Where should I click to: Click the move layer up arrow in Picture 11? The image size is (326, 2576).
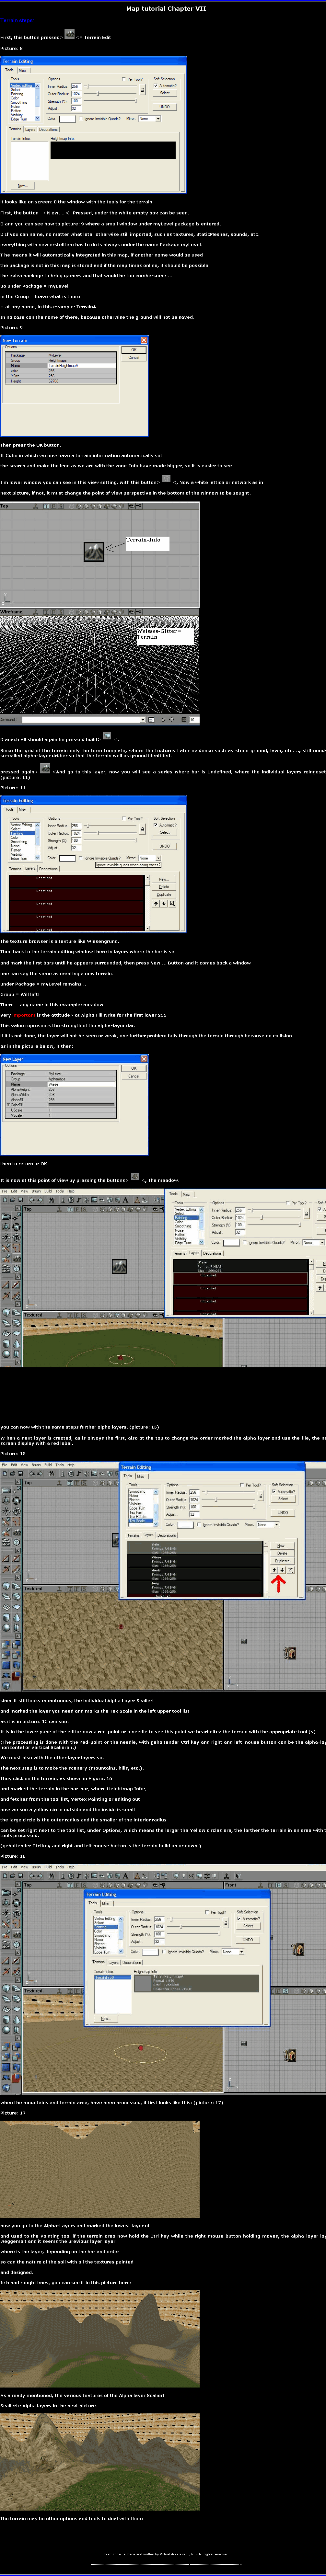point(156,904)
